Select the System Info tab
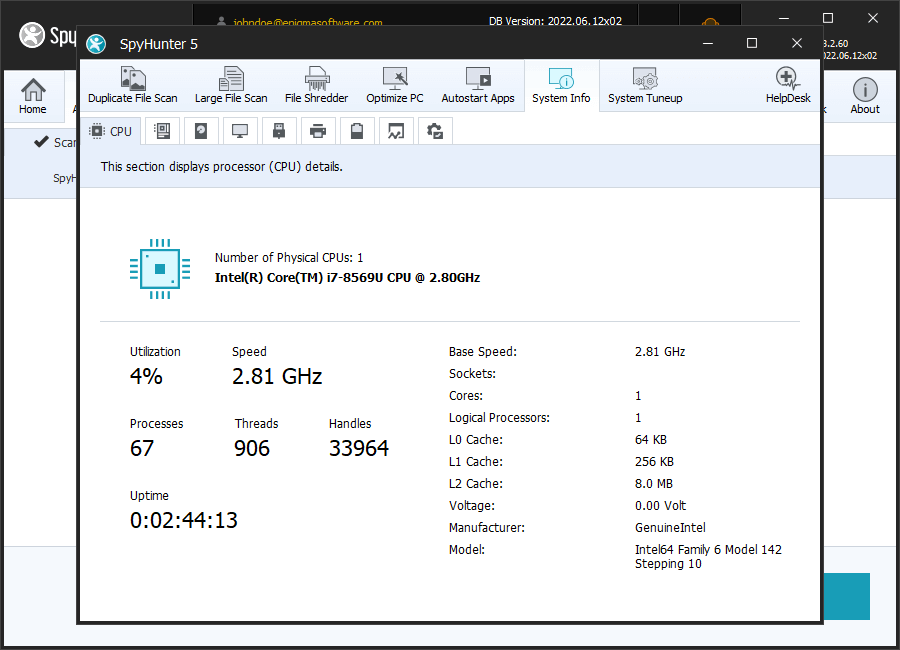This screenshot has width=900, height=650. [x=561, y=85]
